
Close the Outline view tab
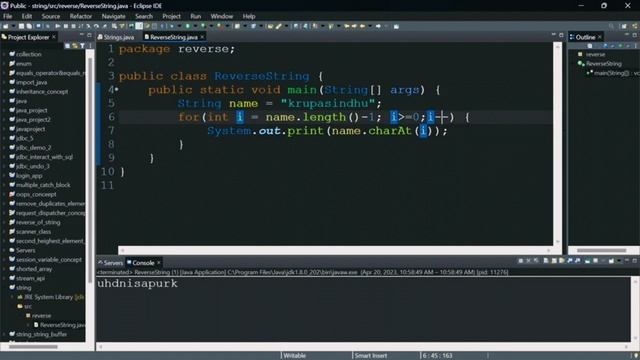(x=600, y=37)
